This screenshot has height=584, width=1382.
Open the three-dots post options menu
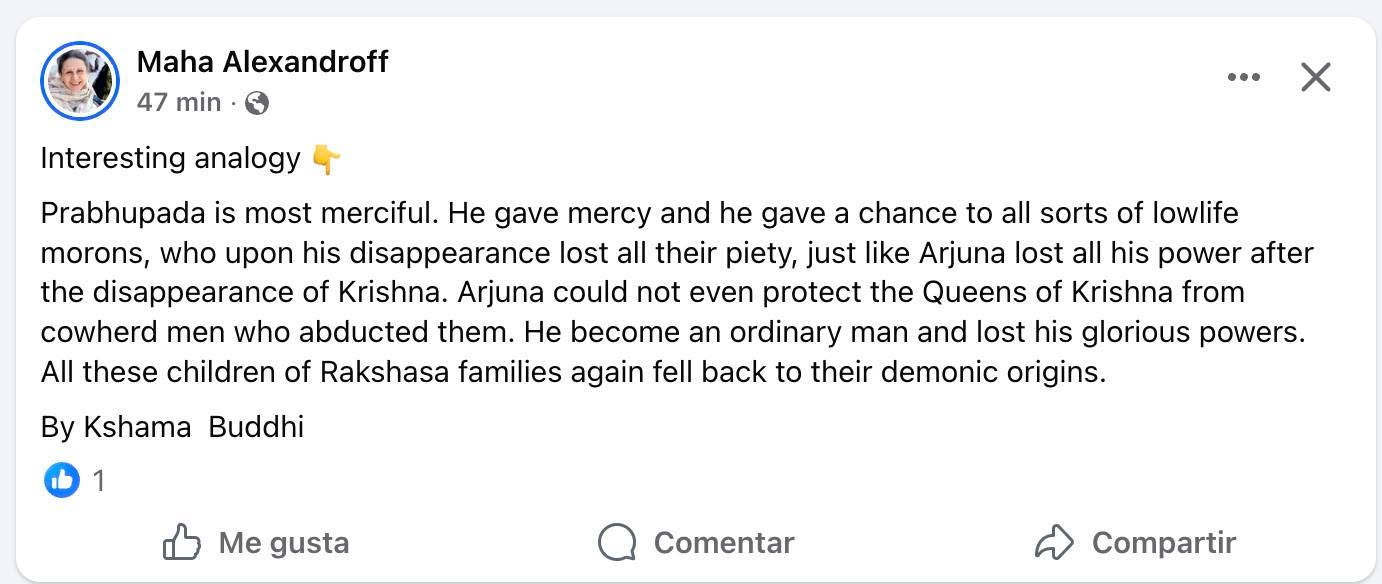coord(1243,77)
